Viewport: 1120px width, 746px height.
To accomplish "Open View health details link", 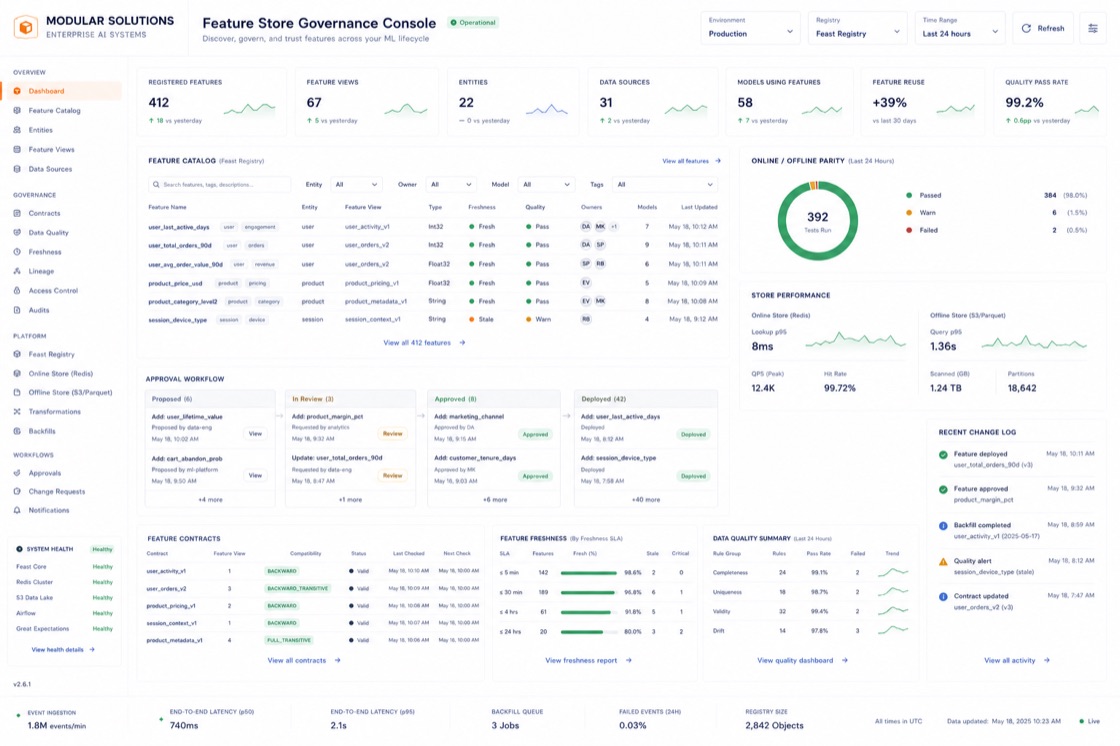I will click(x=63, y=650).
